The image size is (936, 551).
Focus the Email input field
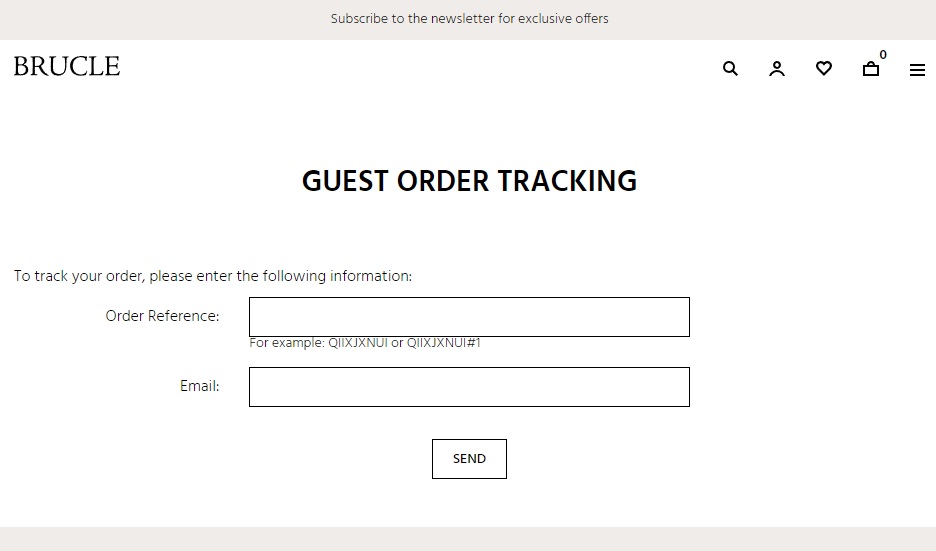point(469,387)
